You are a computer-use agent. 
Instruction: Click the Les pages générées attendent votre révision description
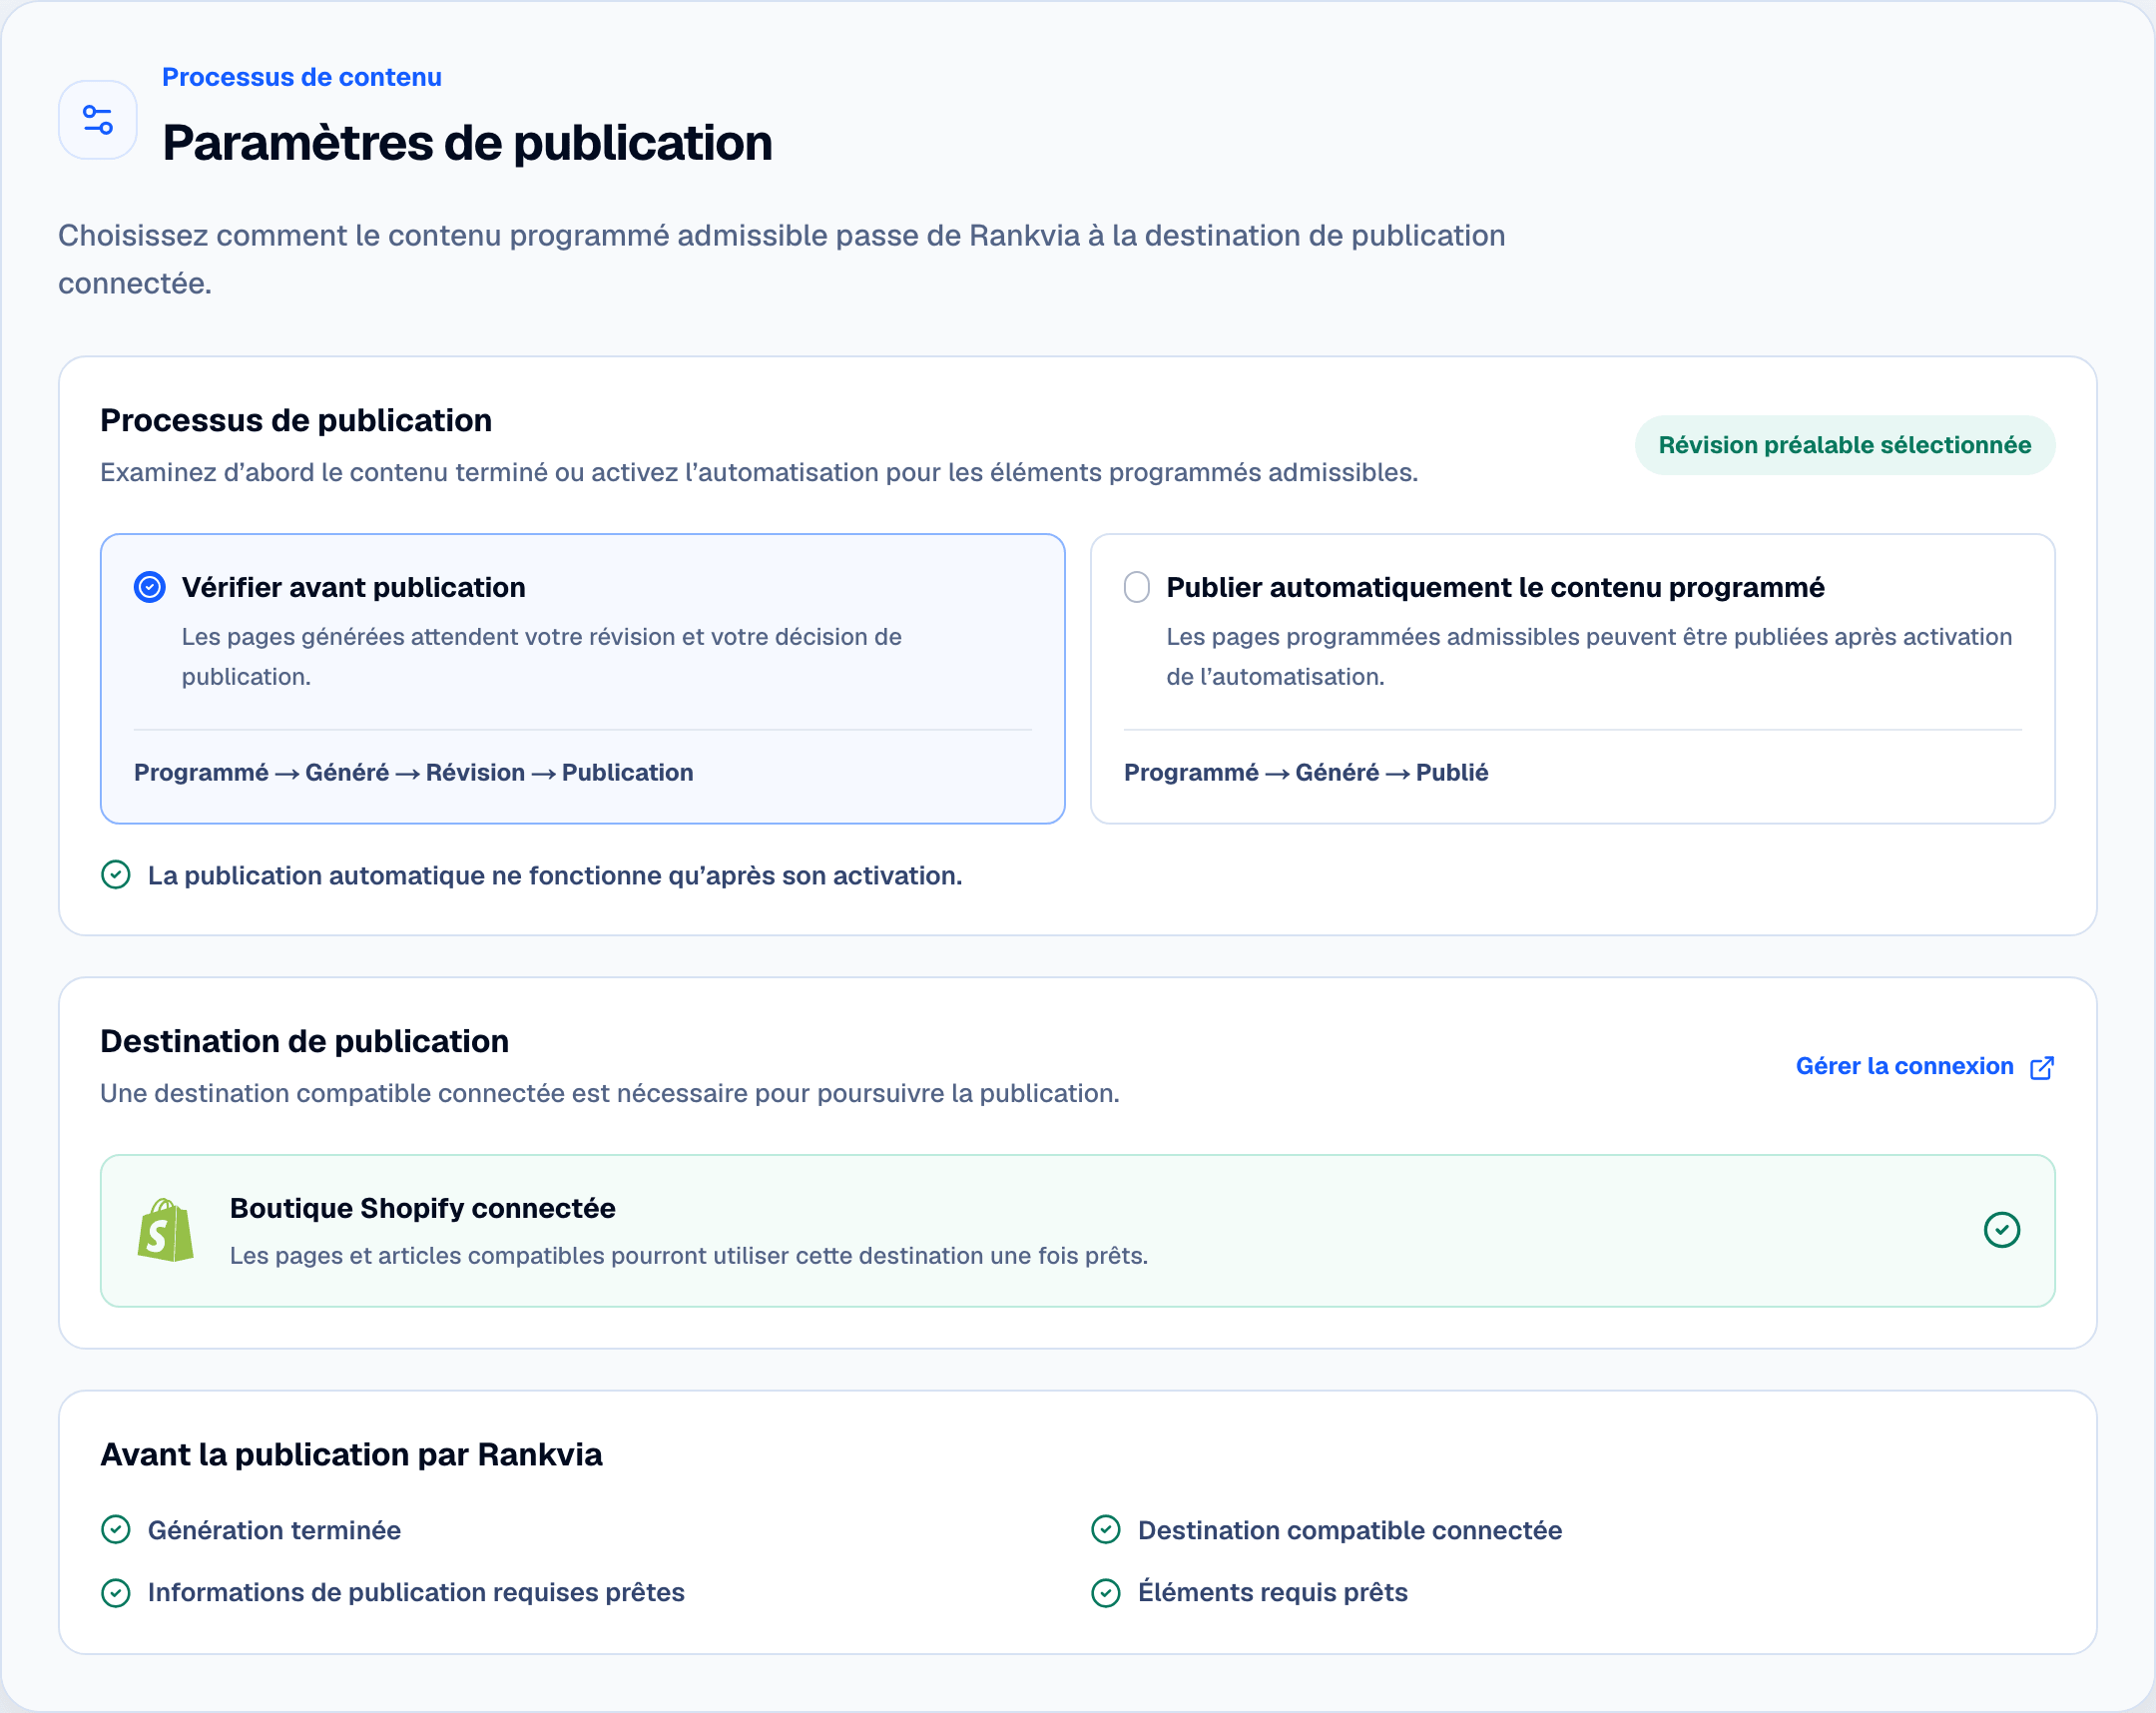pos(541,656)
